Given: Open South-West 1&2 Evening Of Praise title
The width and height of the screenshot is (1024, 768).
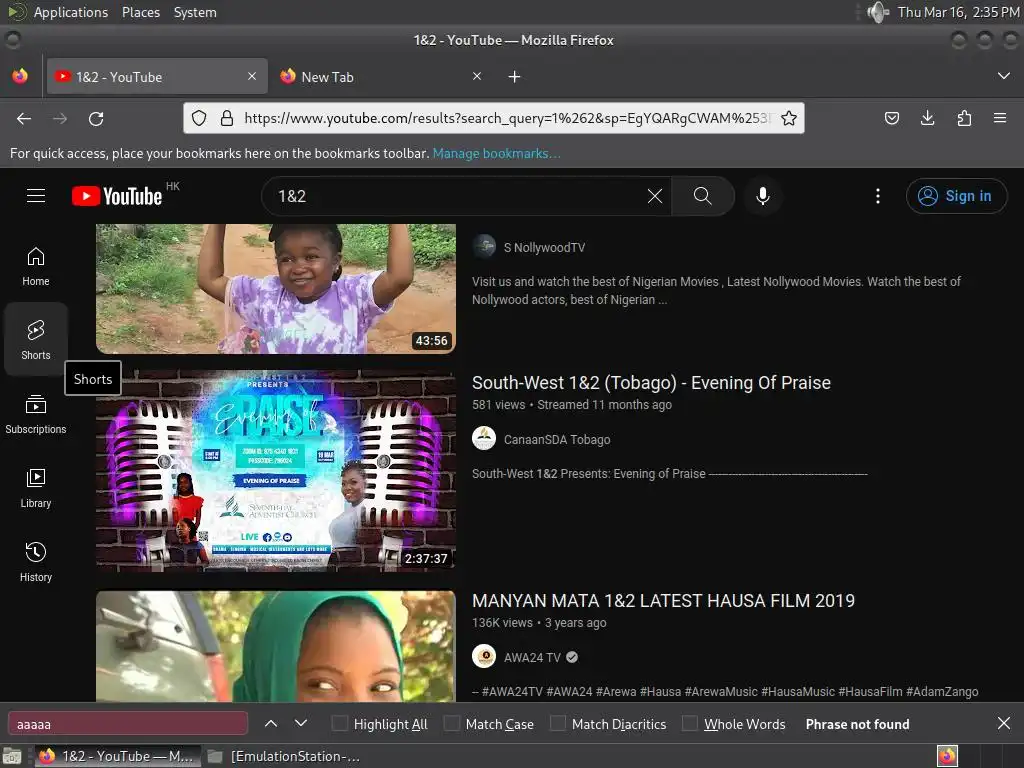Looking at the screenshot, I should pos(651,383).
